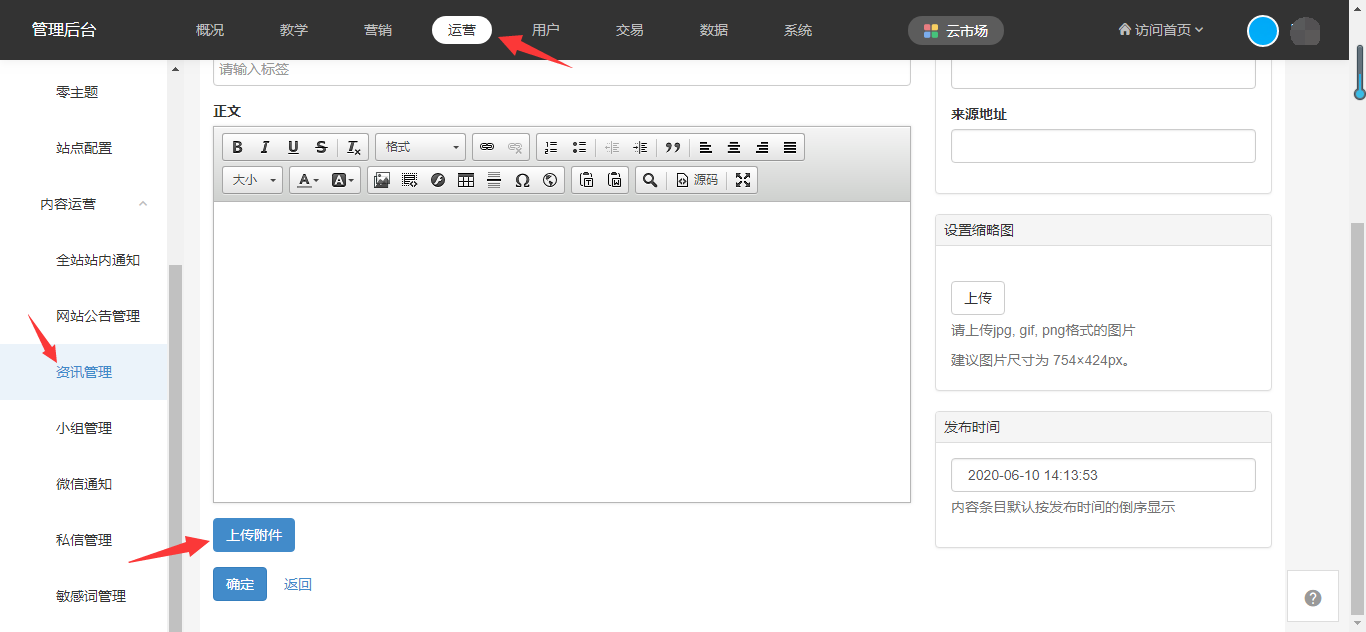Toggle 源码 source code view

pyautogui.click(x=697, y=180)
